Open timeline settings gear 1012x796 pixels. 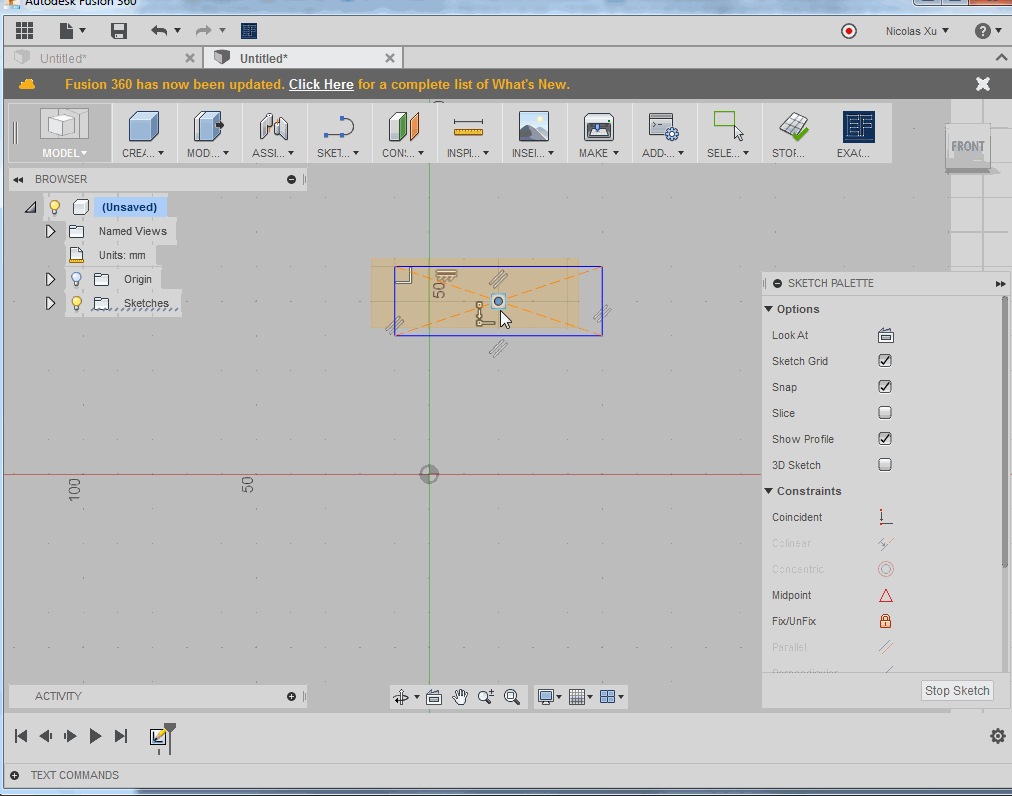[998, 736]
